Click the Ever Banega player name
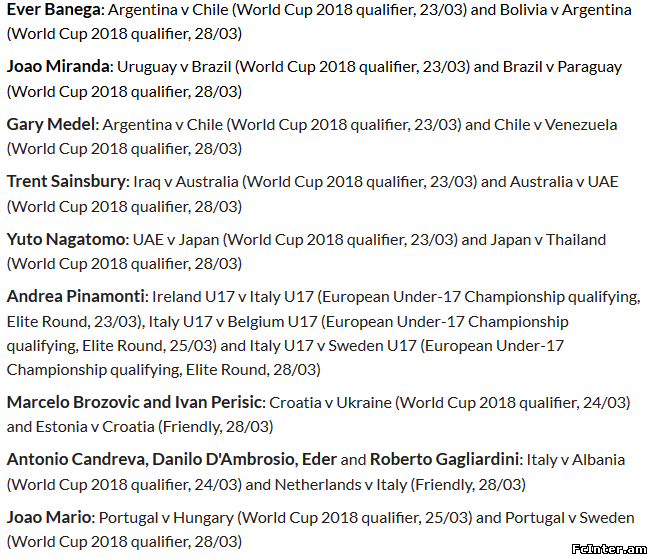Image resolution: width=652 pixels, height=559 pixels. [x=54, y=10]
